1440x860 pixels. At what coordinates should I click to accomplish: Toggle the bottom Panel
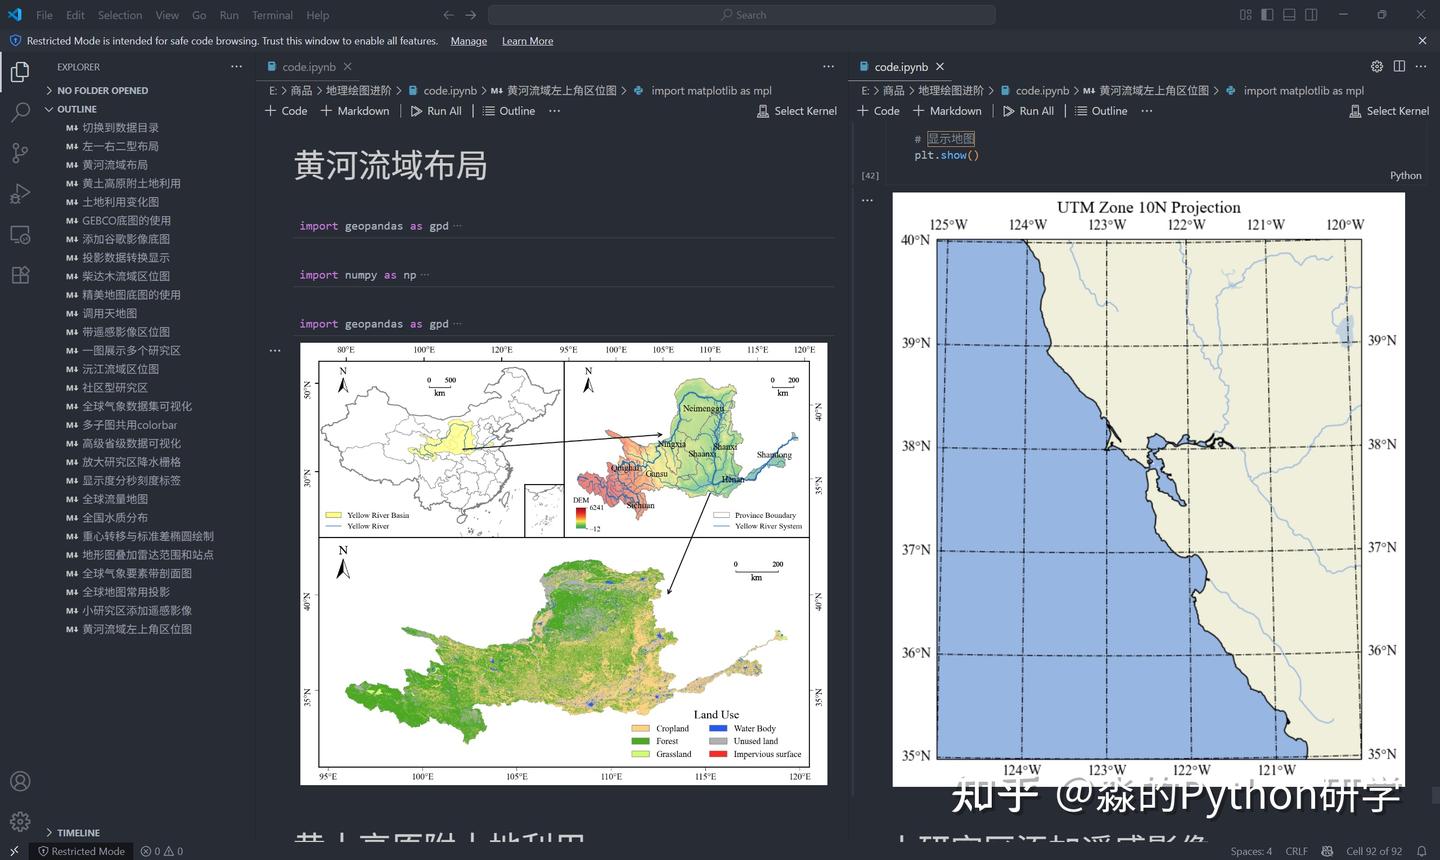(x=1289, y=15)
